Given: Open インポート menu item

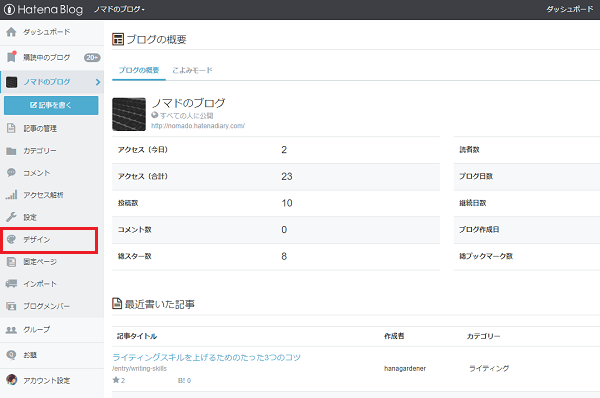Looking at the screenshot, I should pyautogui.click(x=52, y=284).
